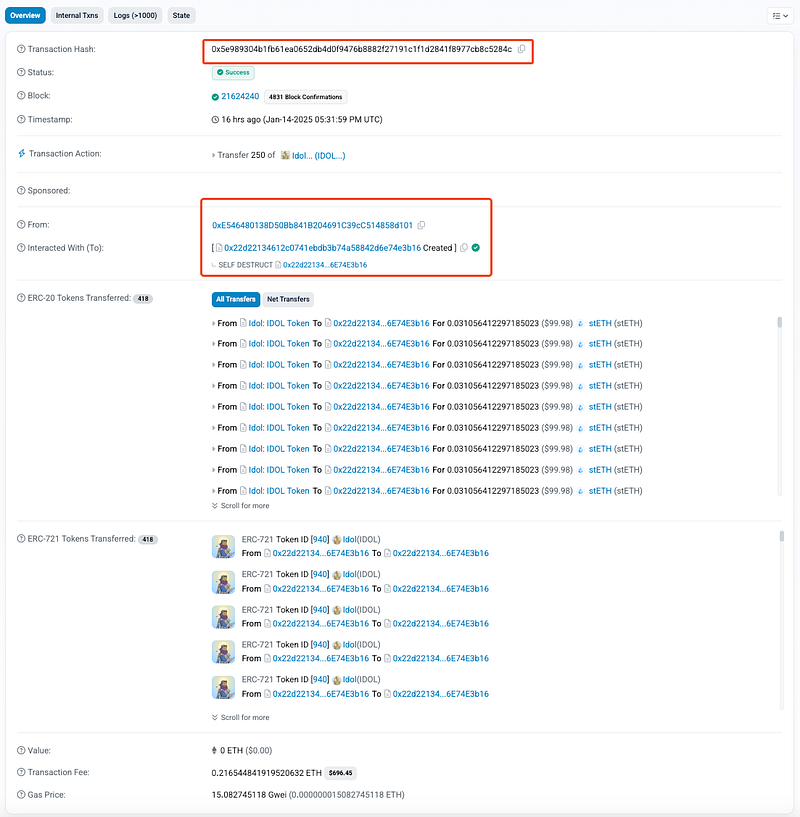Click help icon beside Transaction Hash label
The width and height of the screenshot is (800, 817).
coord(22,49)
